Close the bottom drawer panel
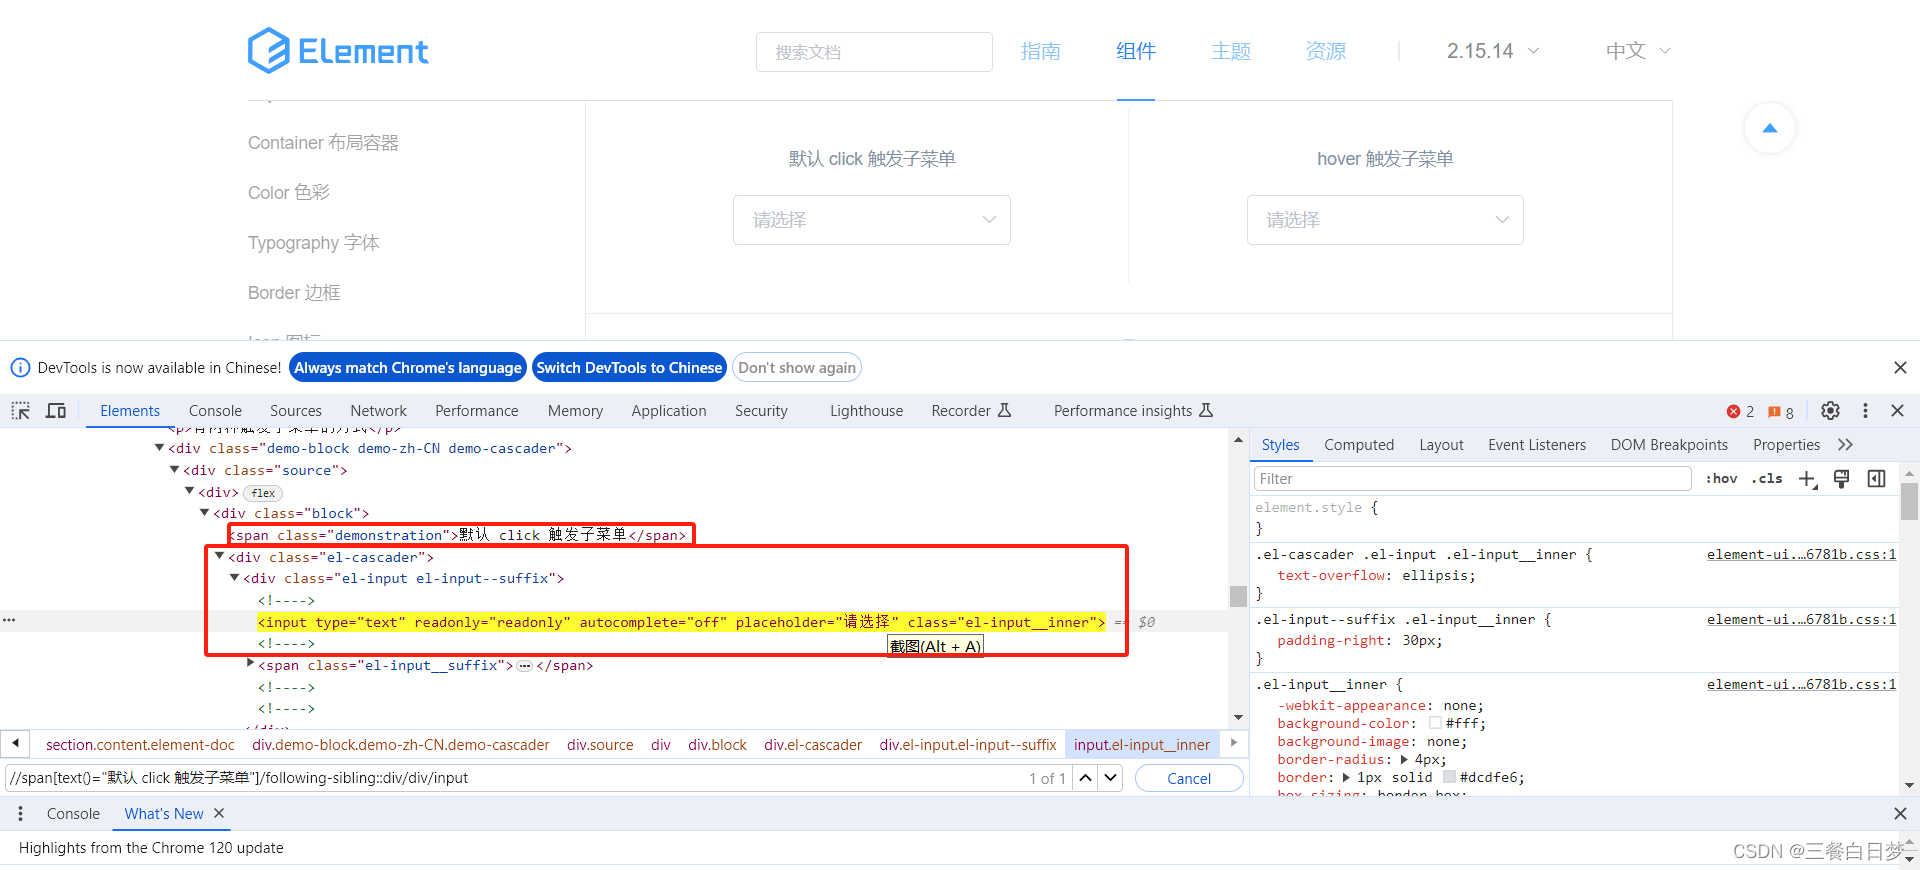1920x870 pixels. click(1900, 814)
